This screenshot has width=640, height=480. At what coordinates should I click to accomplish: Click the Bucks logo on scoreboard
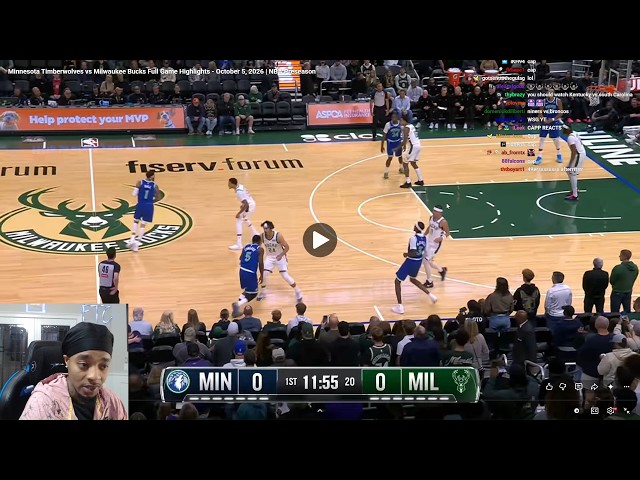coord(461,381)
